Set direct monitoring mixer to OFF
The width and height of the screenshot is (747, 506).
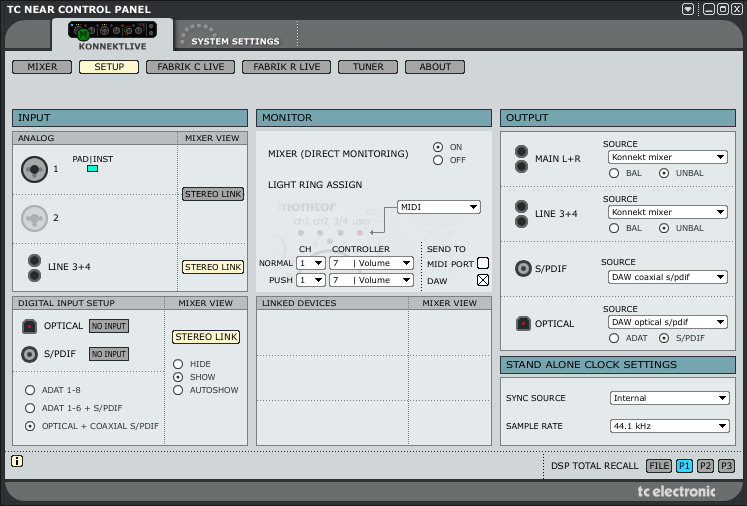tap(438, 161)
